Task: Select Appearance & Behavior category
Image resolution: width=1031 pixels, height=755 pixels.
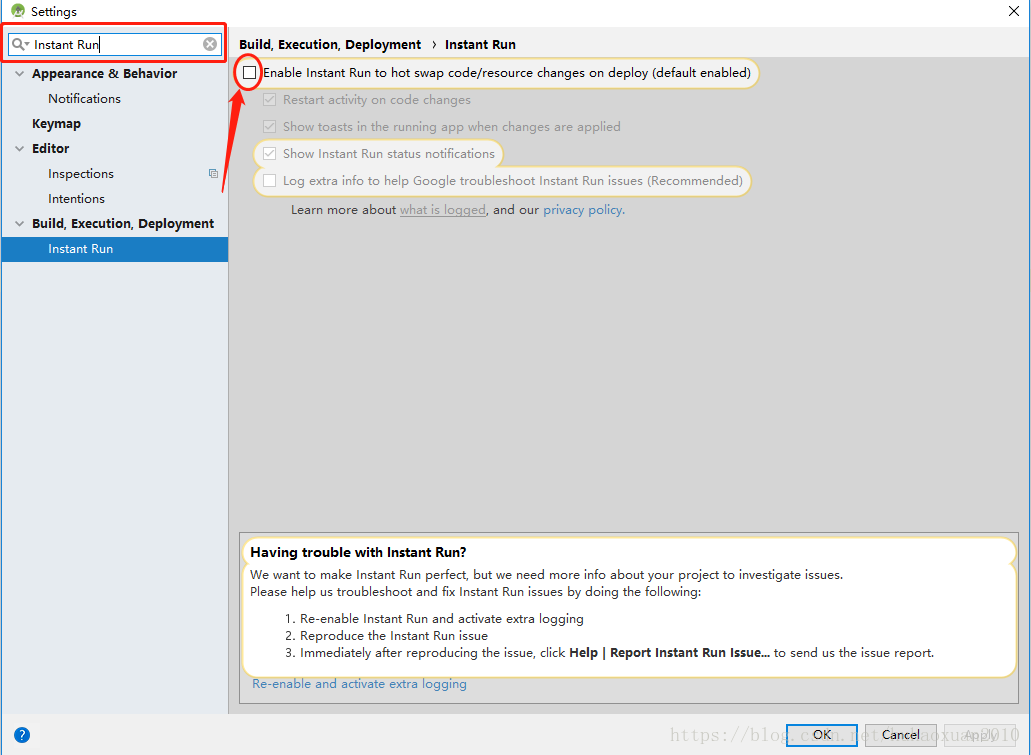Action: (105, 74)
